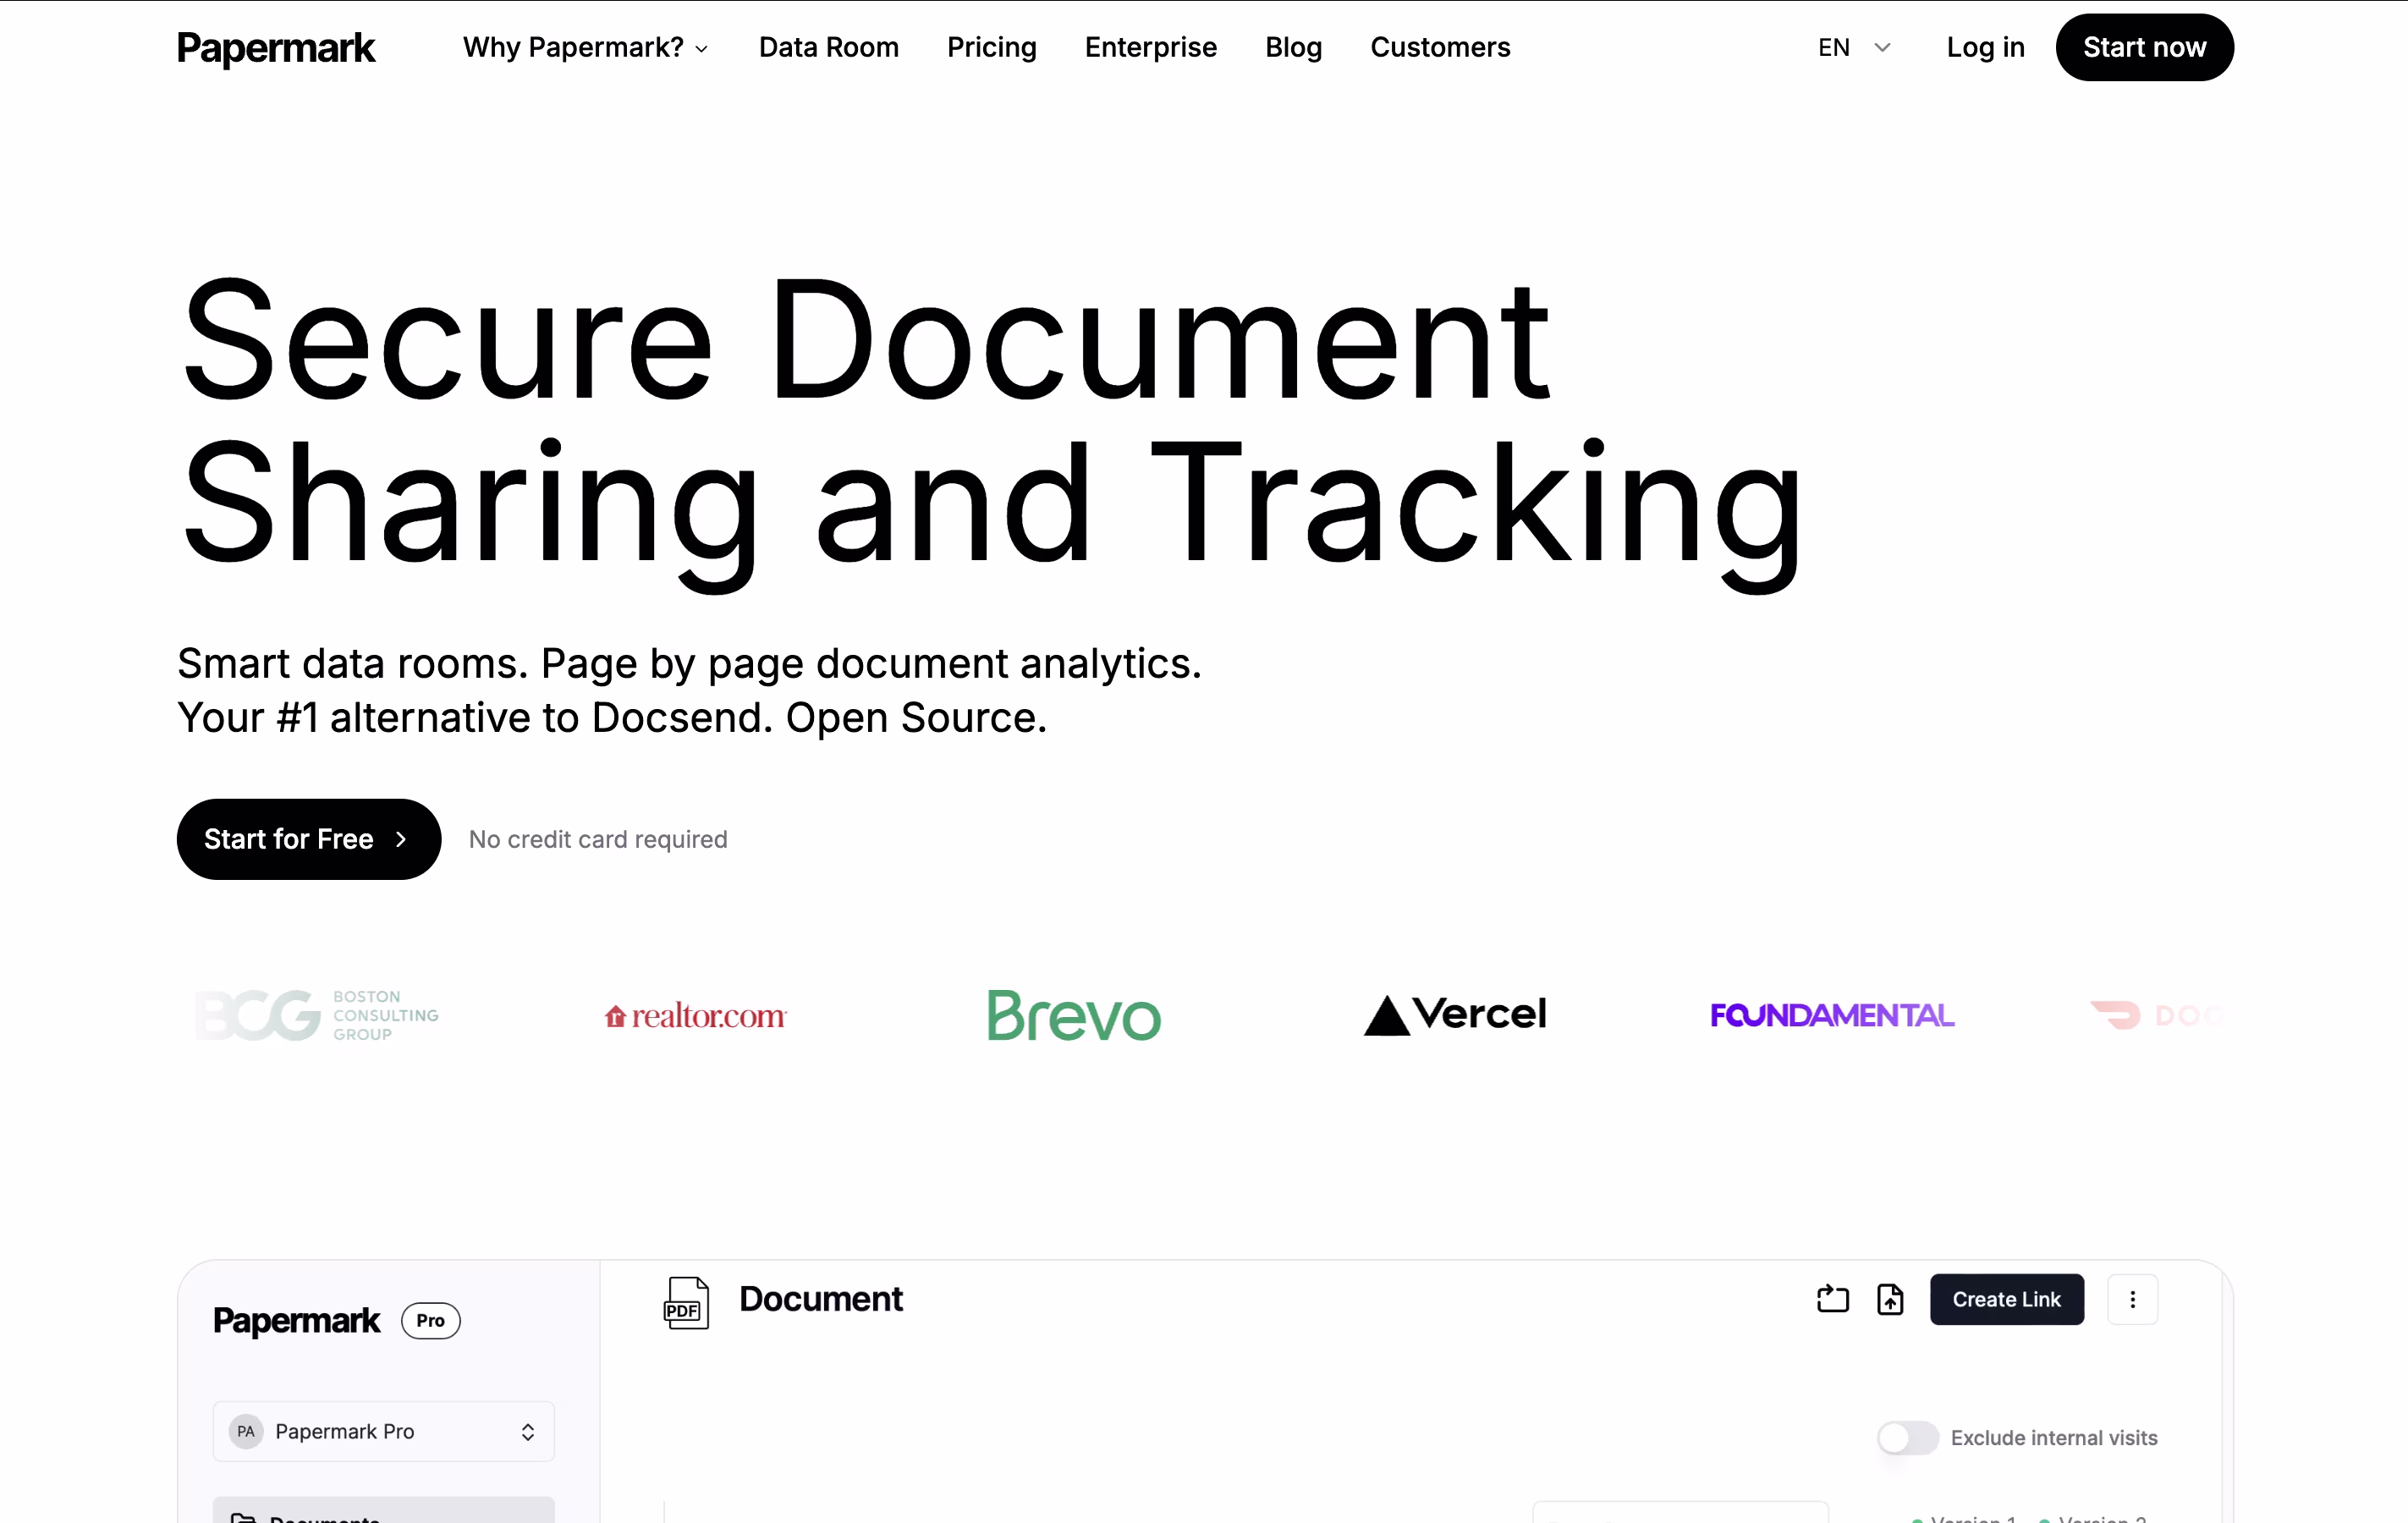Click the folder-with-arrow icon left of the upload icon
Screen dimensions: 2408x1523
point(1833,1299)
